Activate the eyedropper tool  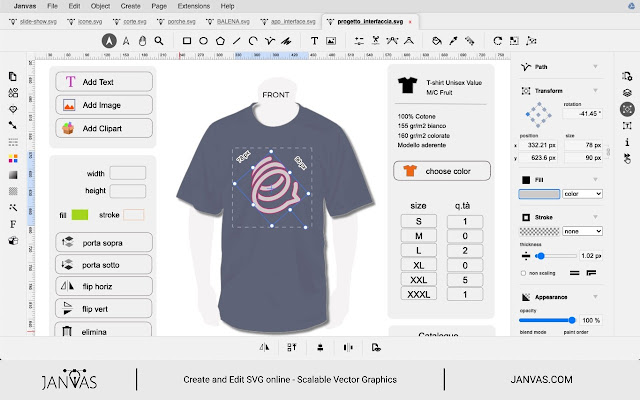(x=453, y=41)
